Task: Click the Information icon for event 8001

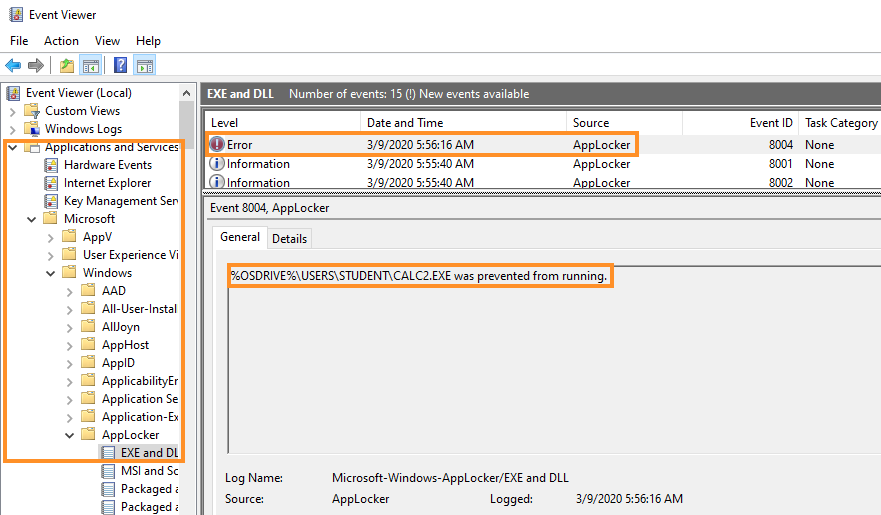Action: (x=217, y=163)
